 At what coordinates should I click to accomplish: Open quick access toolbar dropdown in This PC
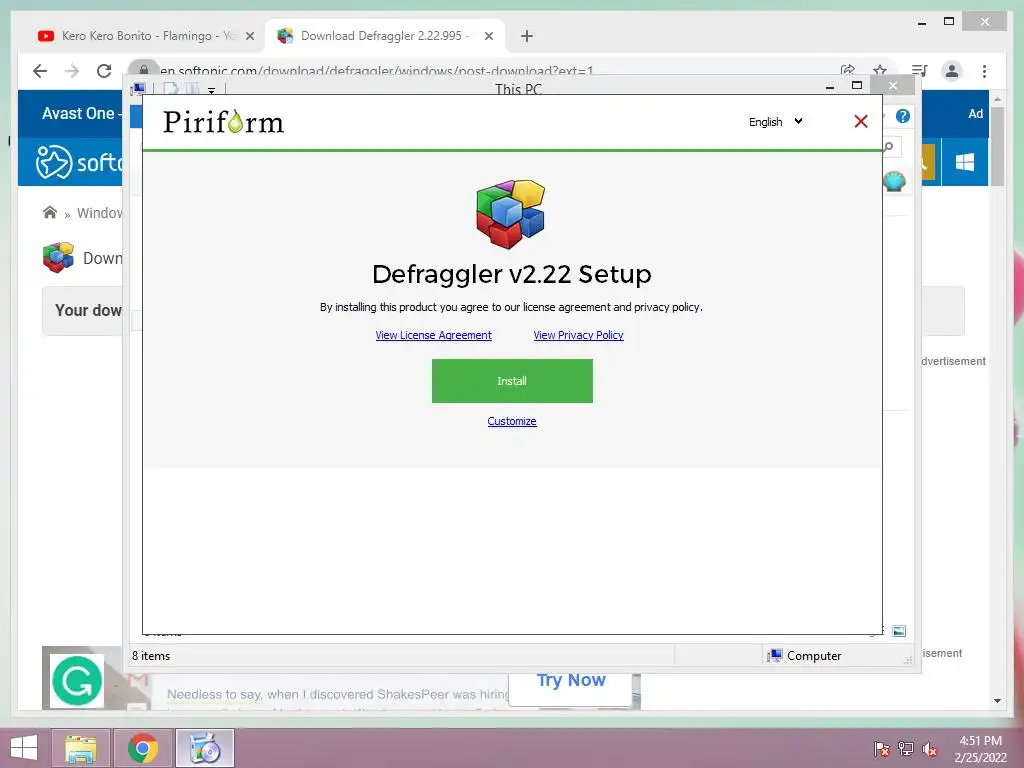[x=212, y=91]
